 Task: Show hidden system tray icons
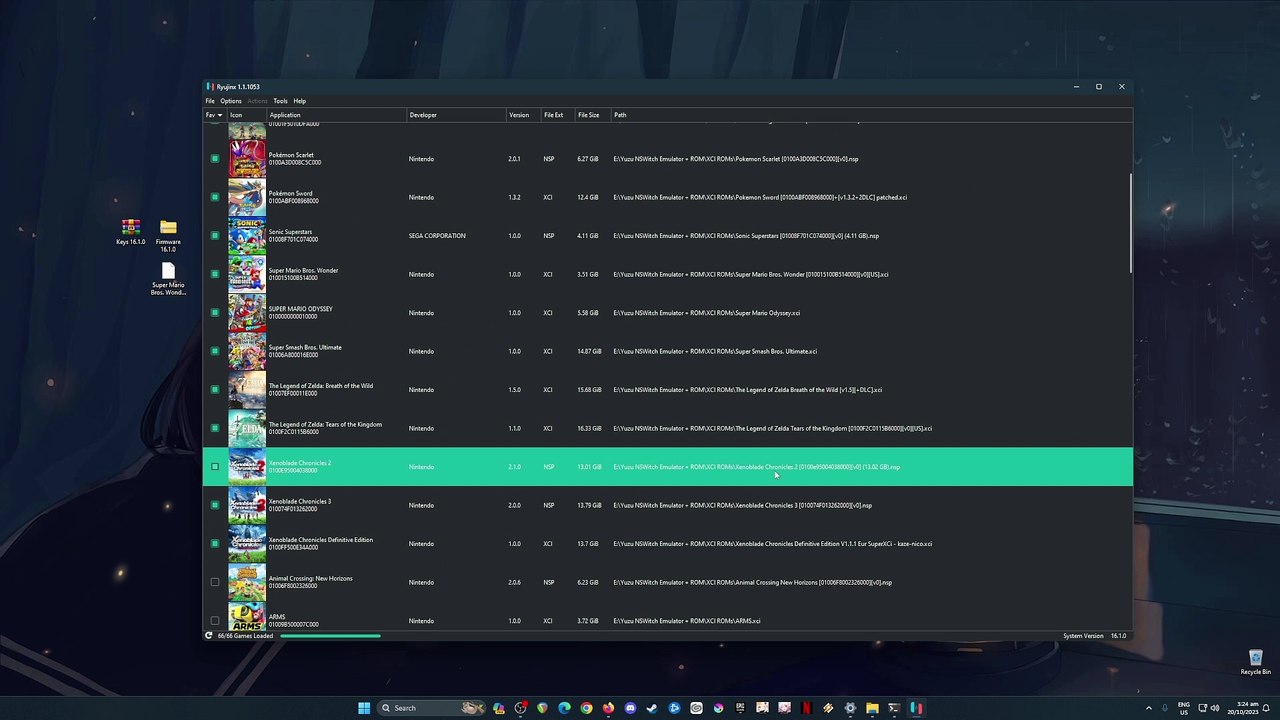[x=1148, y=708]
